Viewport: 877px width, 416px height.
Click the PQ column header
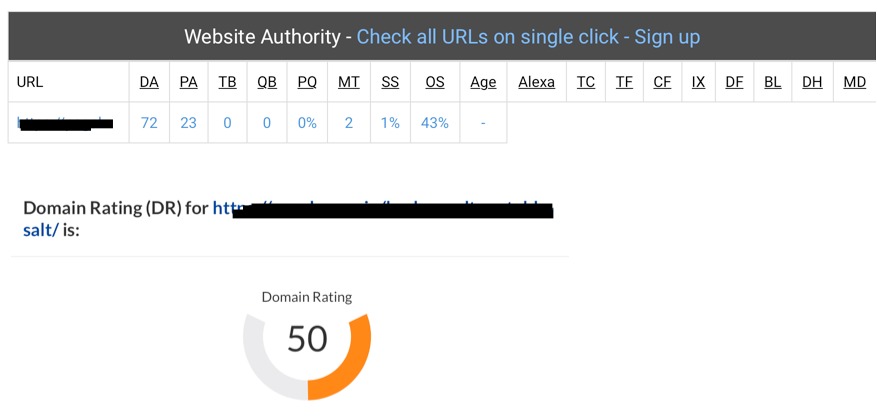pyautogui.click(x=307, y=82)
